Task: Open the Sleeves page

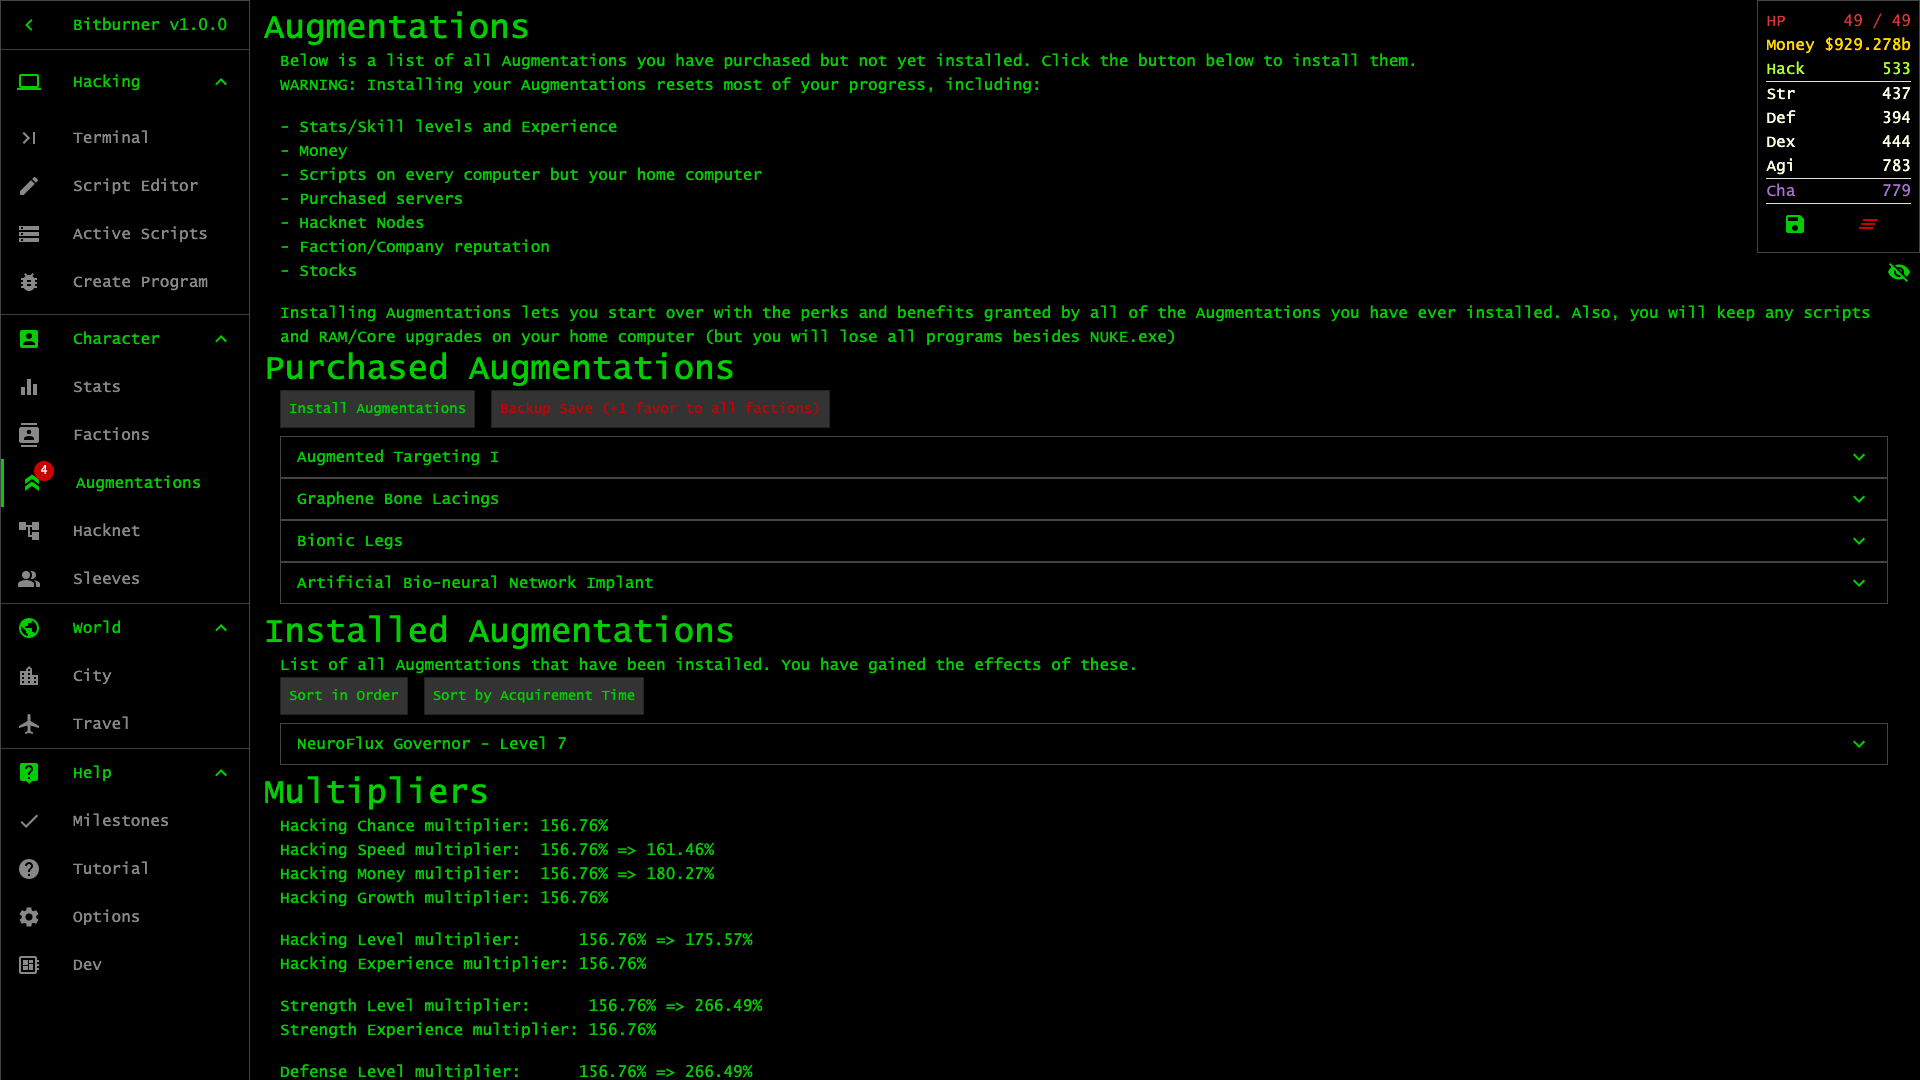Action: pyautogui.click(x=105, y=579)
